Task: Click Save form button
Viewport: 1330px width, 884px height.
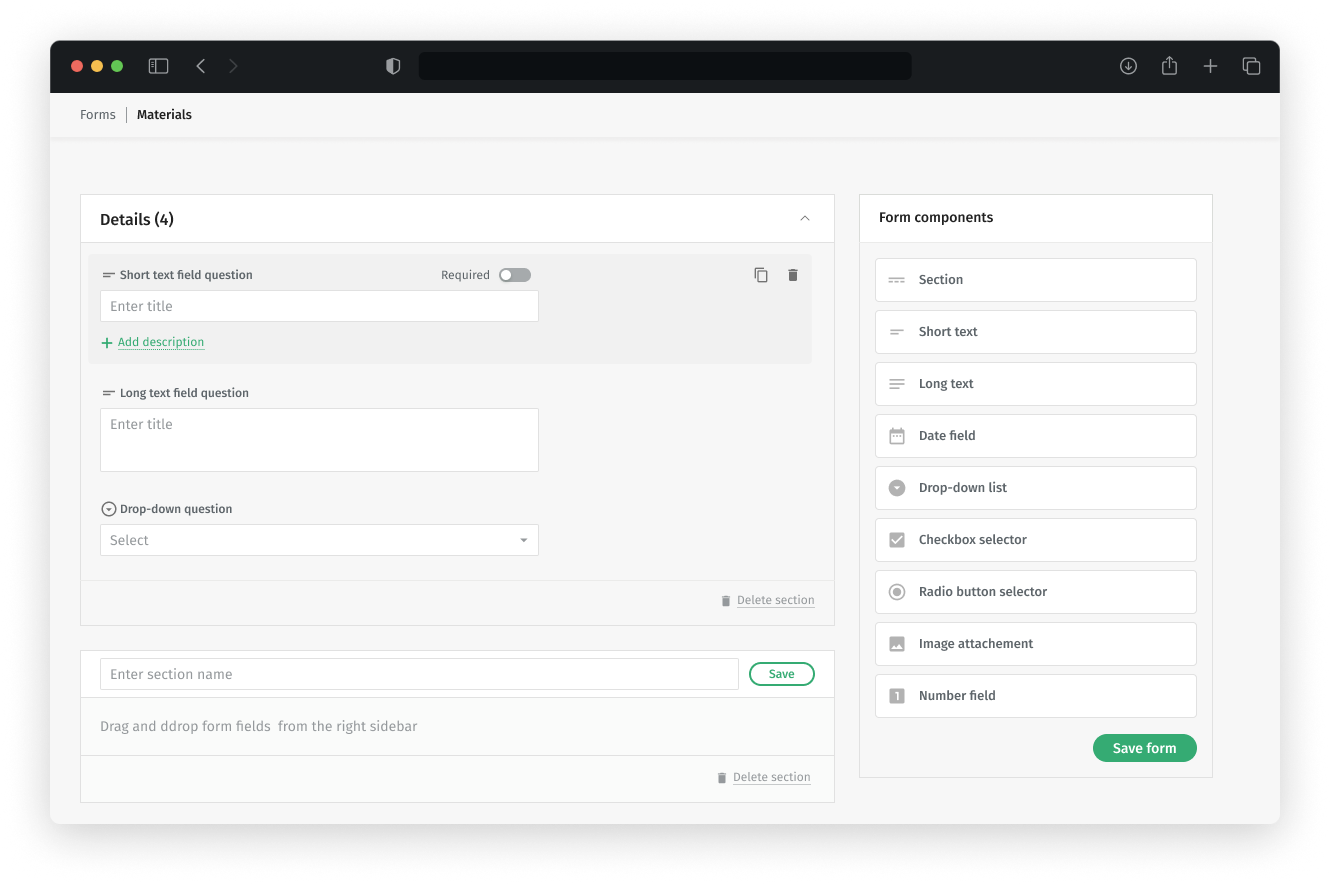Action: (1145, 748)
